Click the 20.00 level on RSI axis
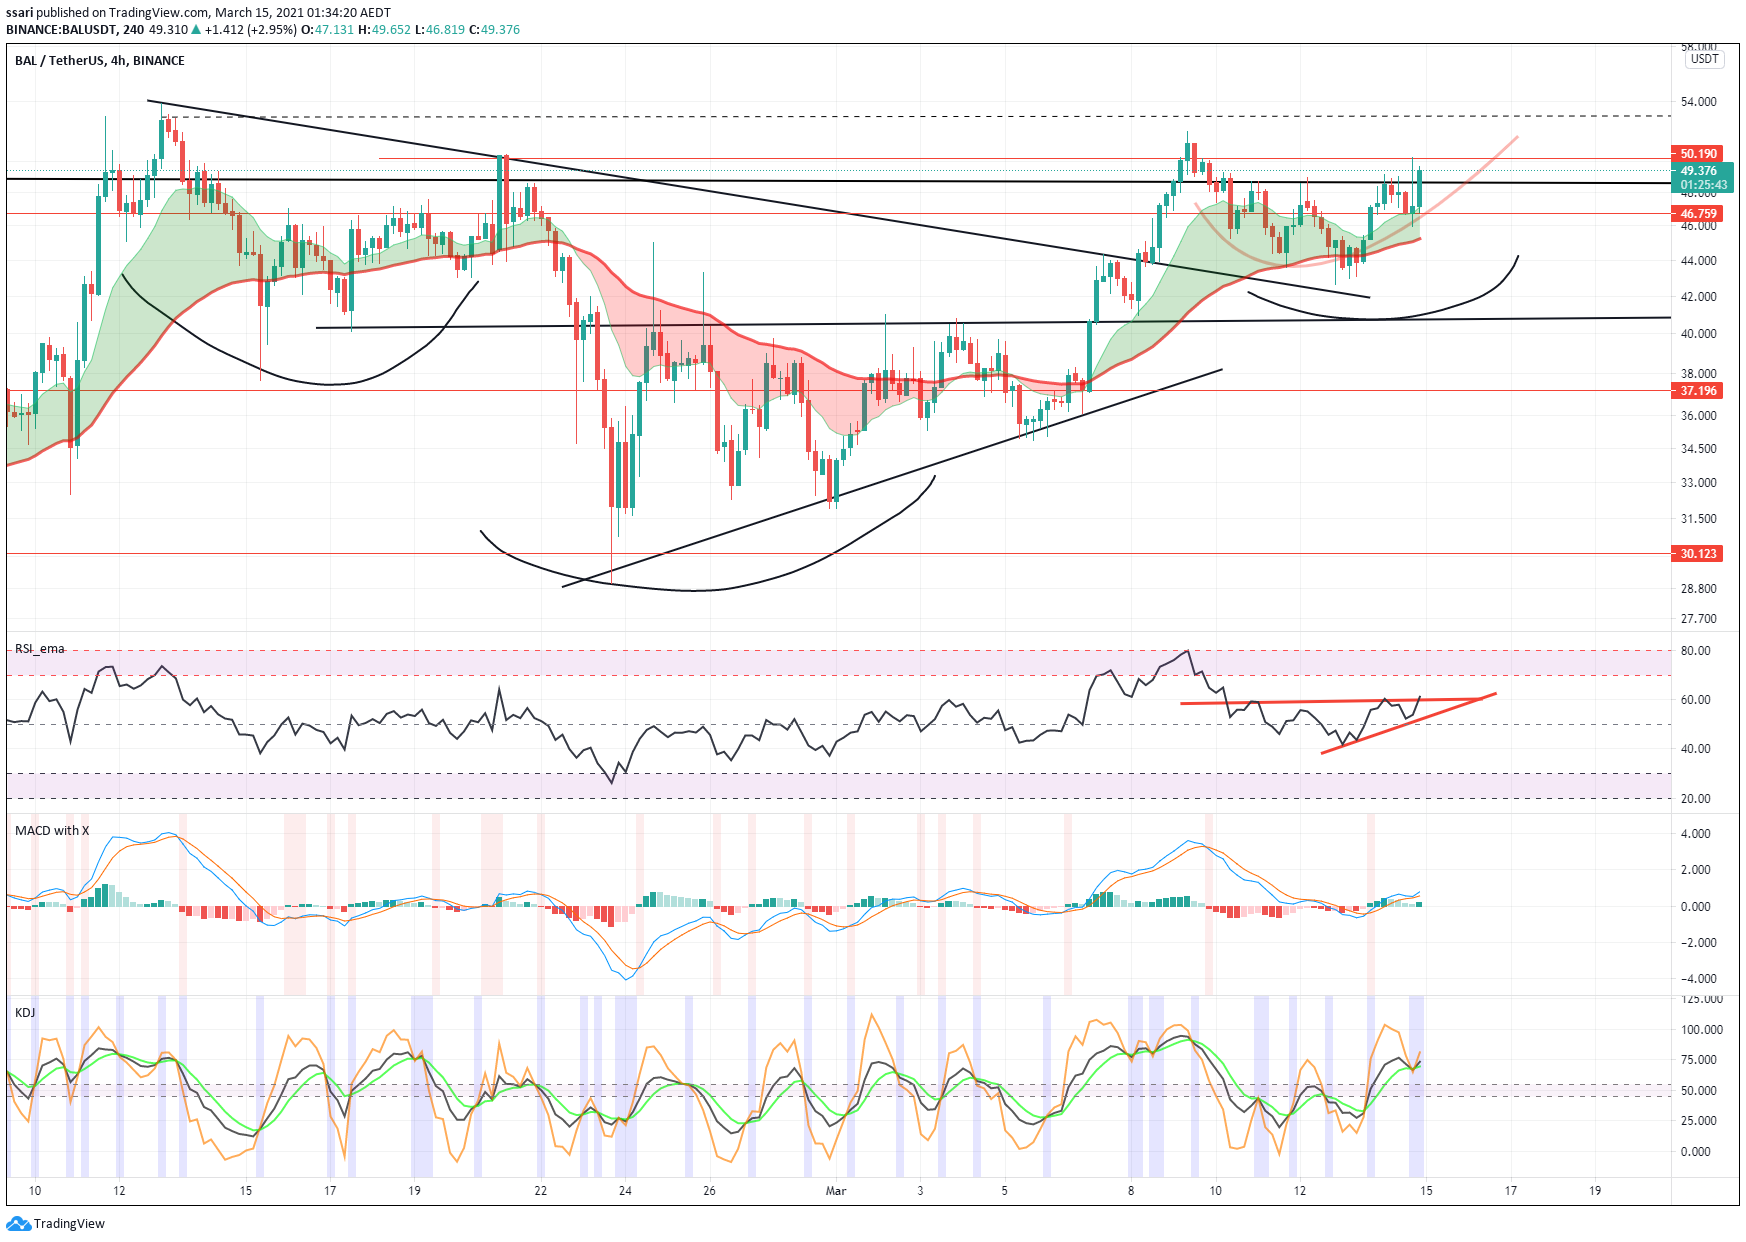Screen dimensions: 1746x1242 point(1696,799)
